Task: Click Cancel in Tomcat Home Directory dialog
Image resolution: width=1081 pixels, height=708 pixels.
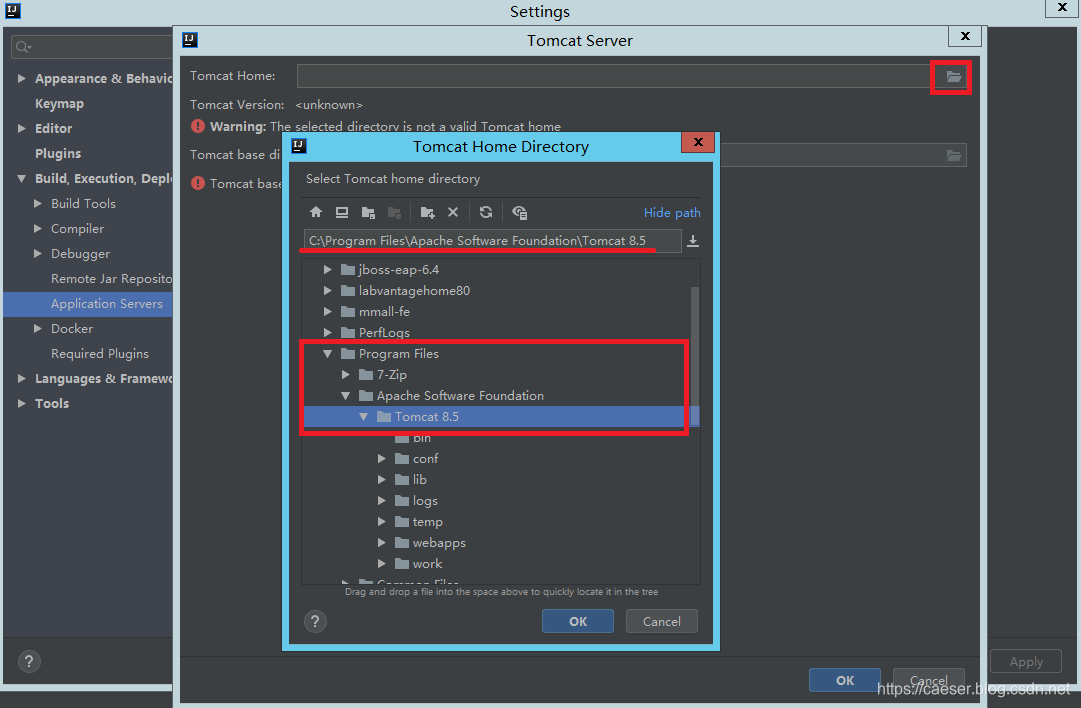Action: pos(662,621)
